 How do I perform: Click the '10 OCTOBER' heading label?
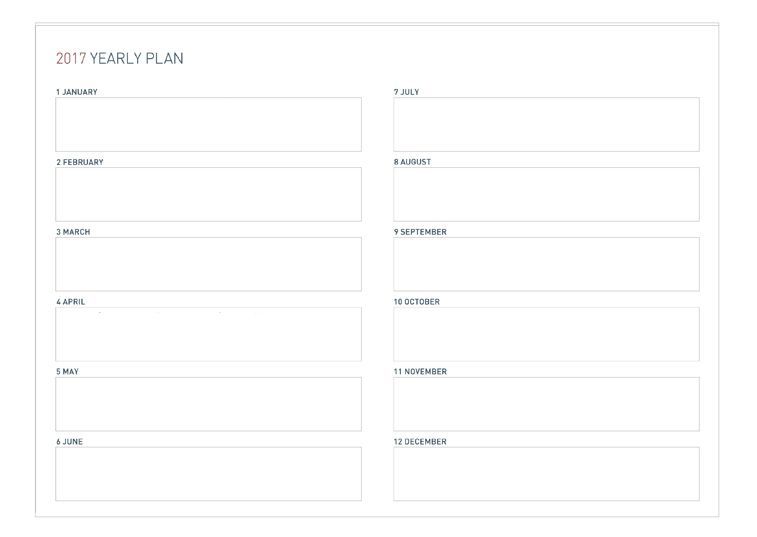416,302
